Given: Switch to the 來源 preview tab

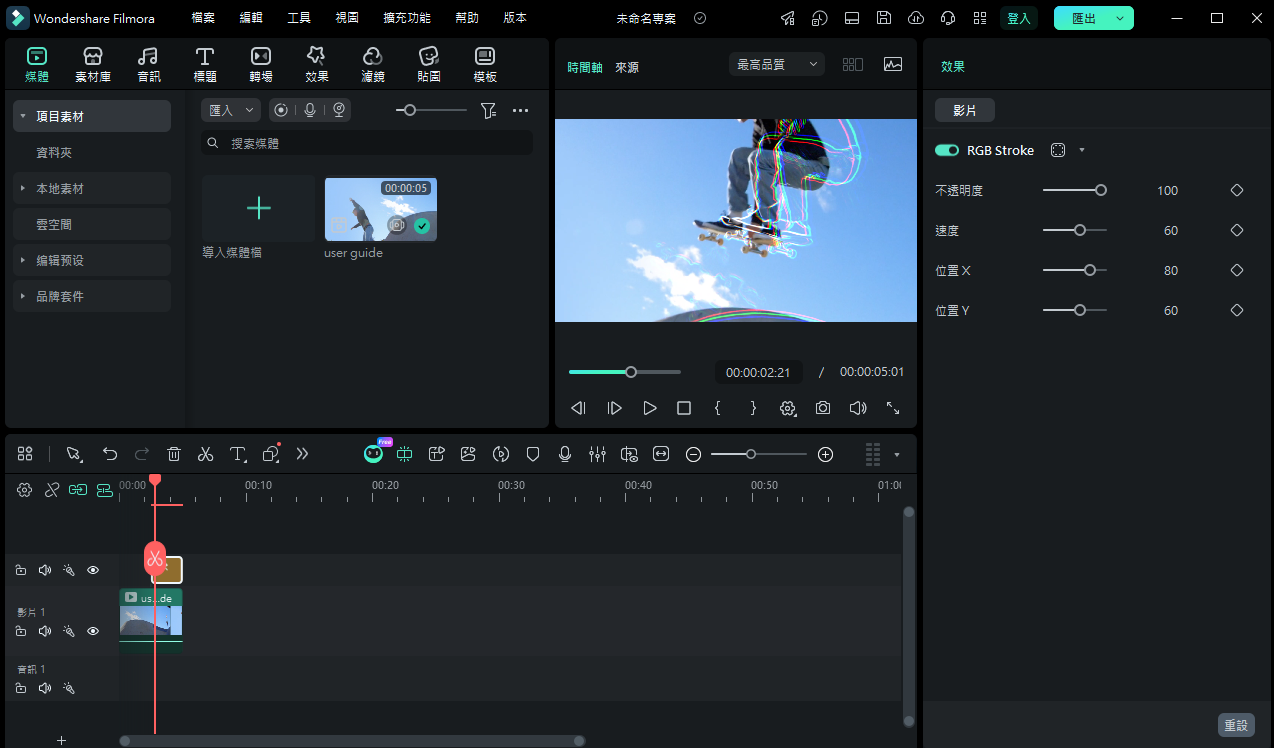Looking at the screenshot, I should pos(627,67).
